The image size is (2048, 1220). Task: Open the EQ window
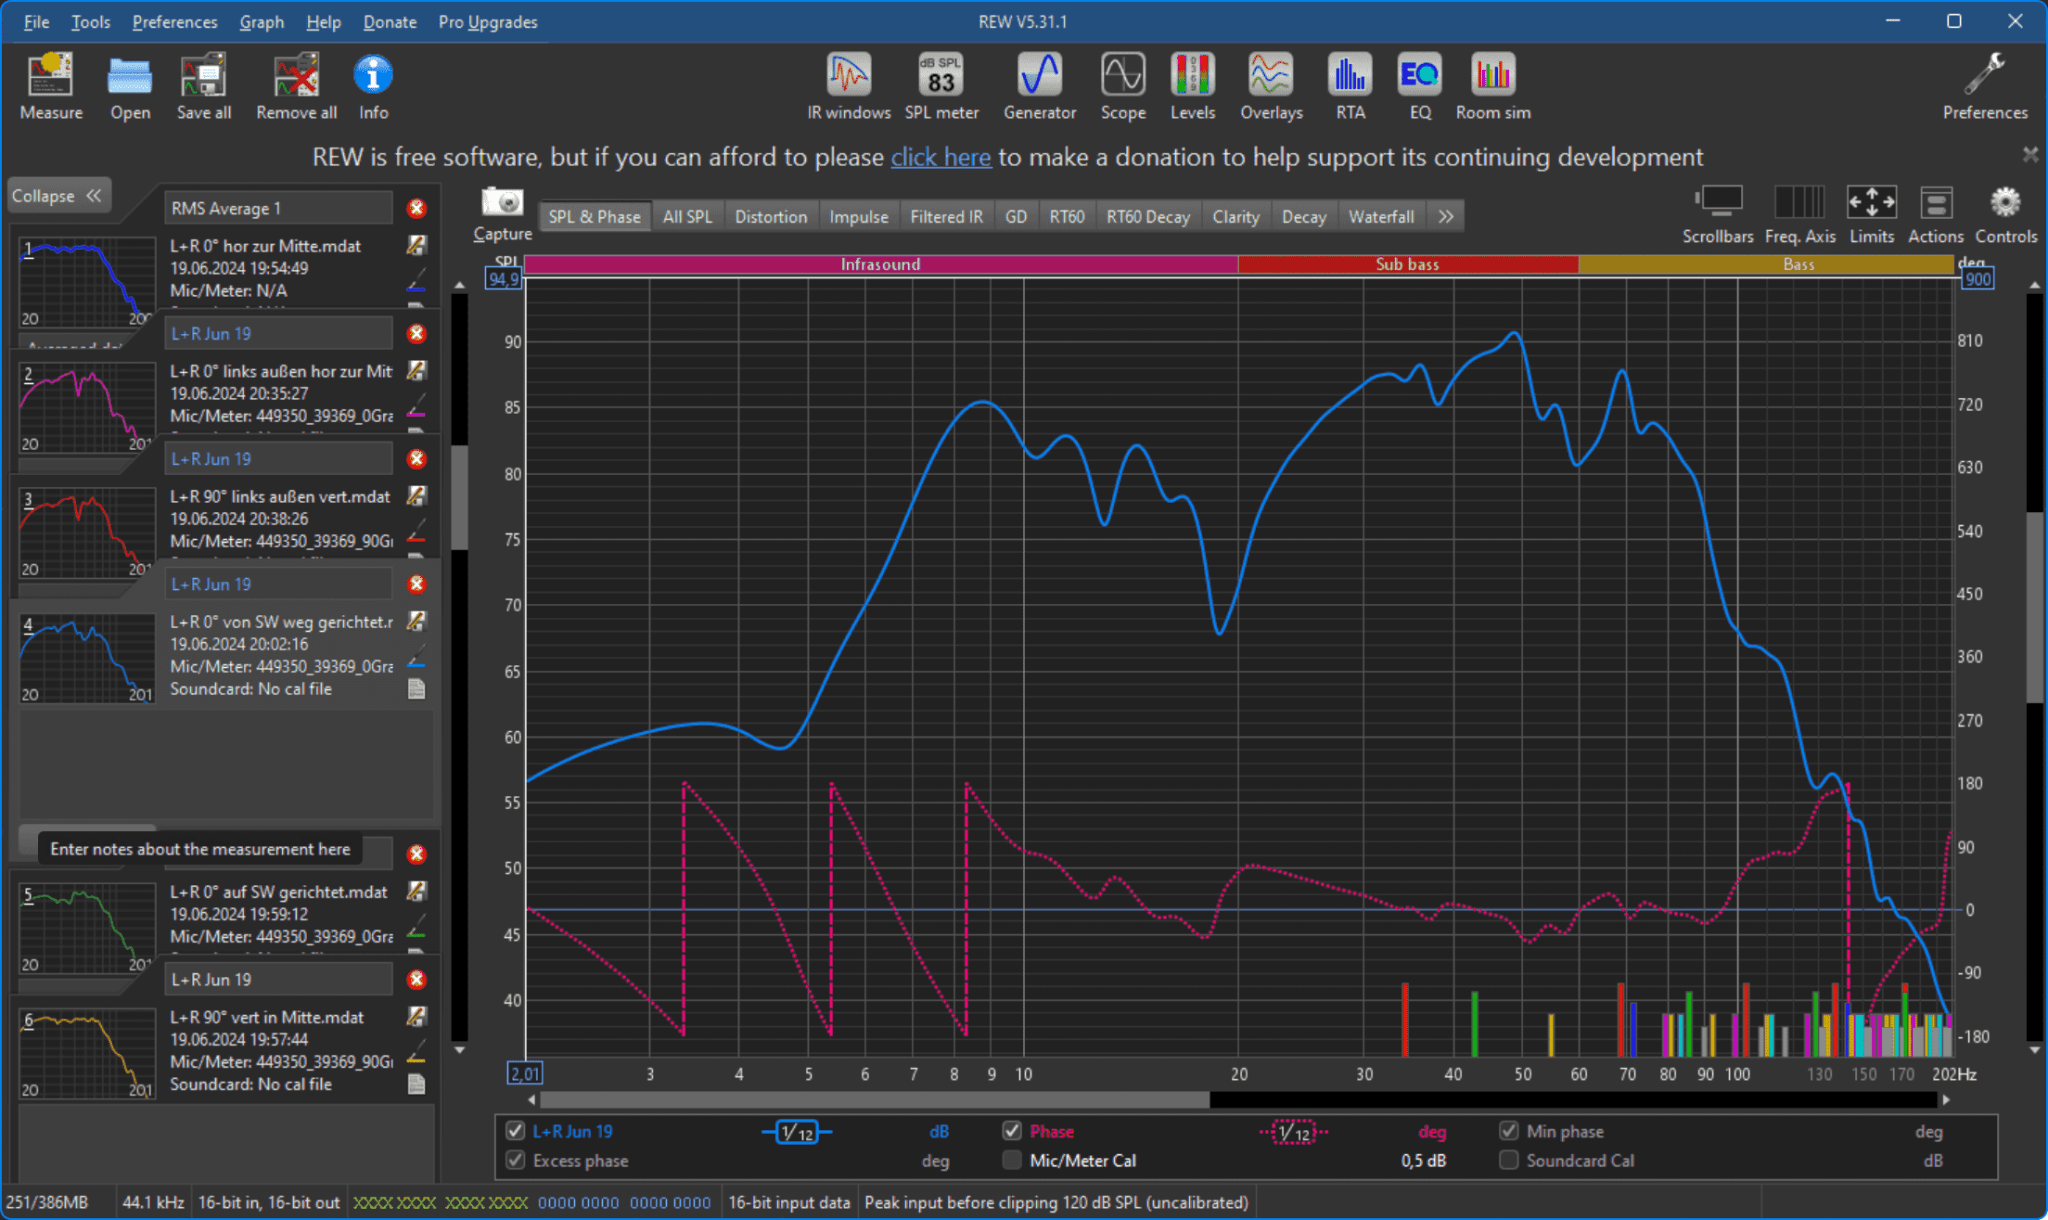(x=1420, y=86)
